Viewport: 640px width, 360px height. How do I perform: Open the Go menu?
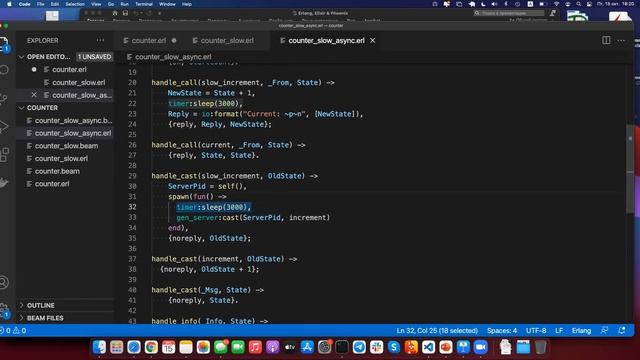pyautogui.click(x=111, y=4)
